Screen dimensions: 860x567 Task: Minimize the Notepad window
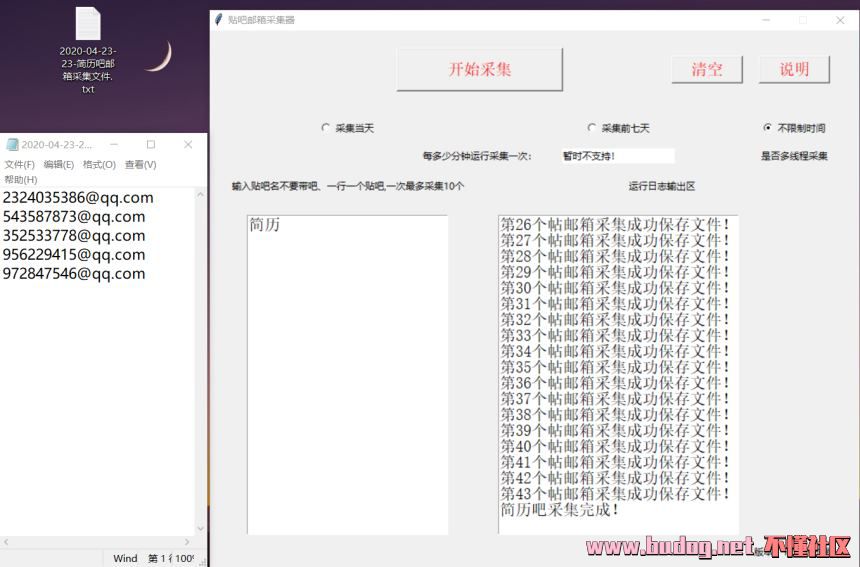[114, 145]
